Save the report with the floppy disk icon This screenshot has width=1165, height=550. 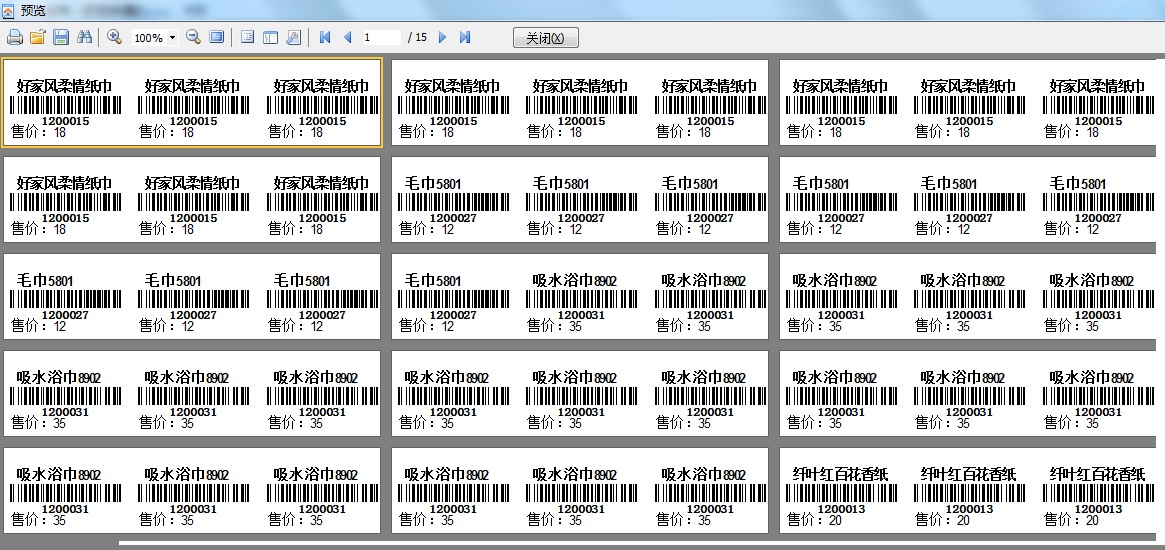(61, 37)
